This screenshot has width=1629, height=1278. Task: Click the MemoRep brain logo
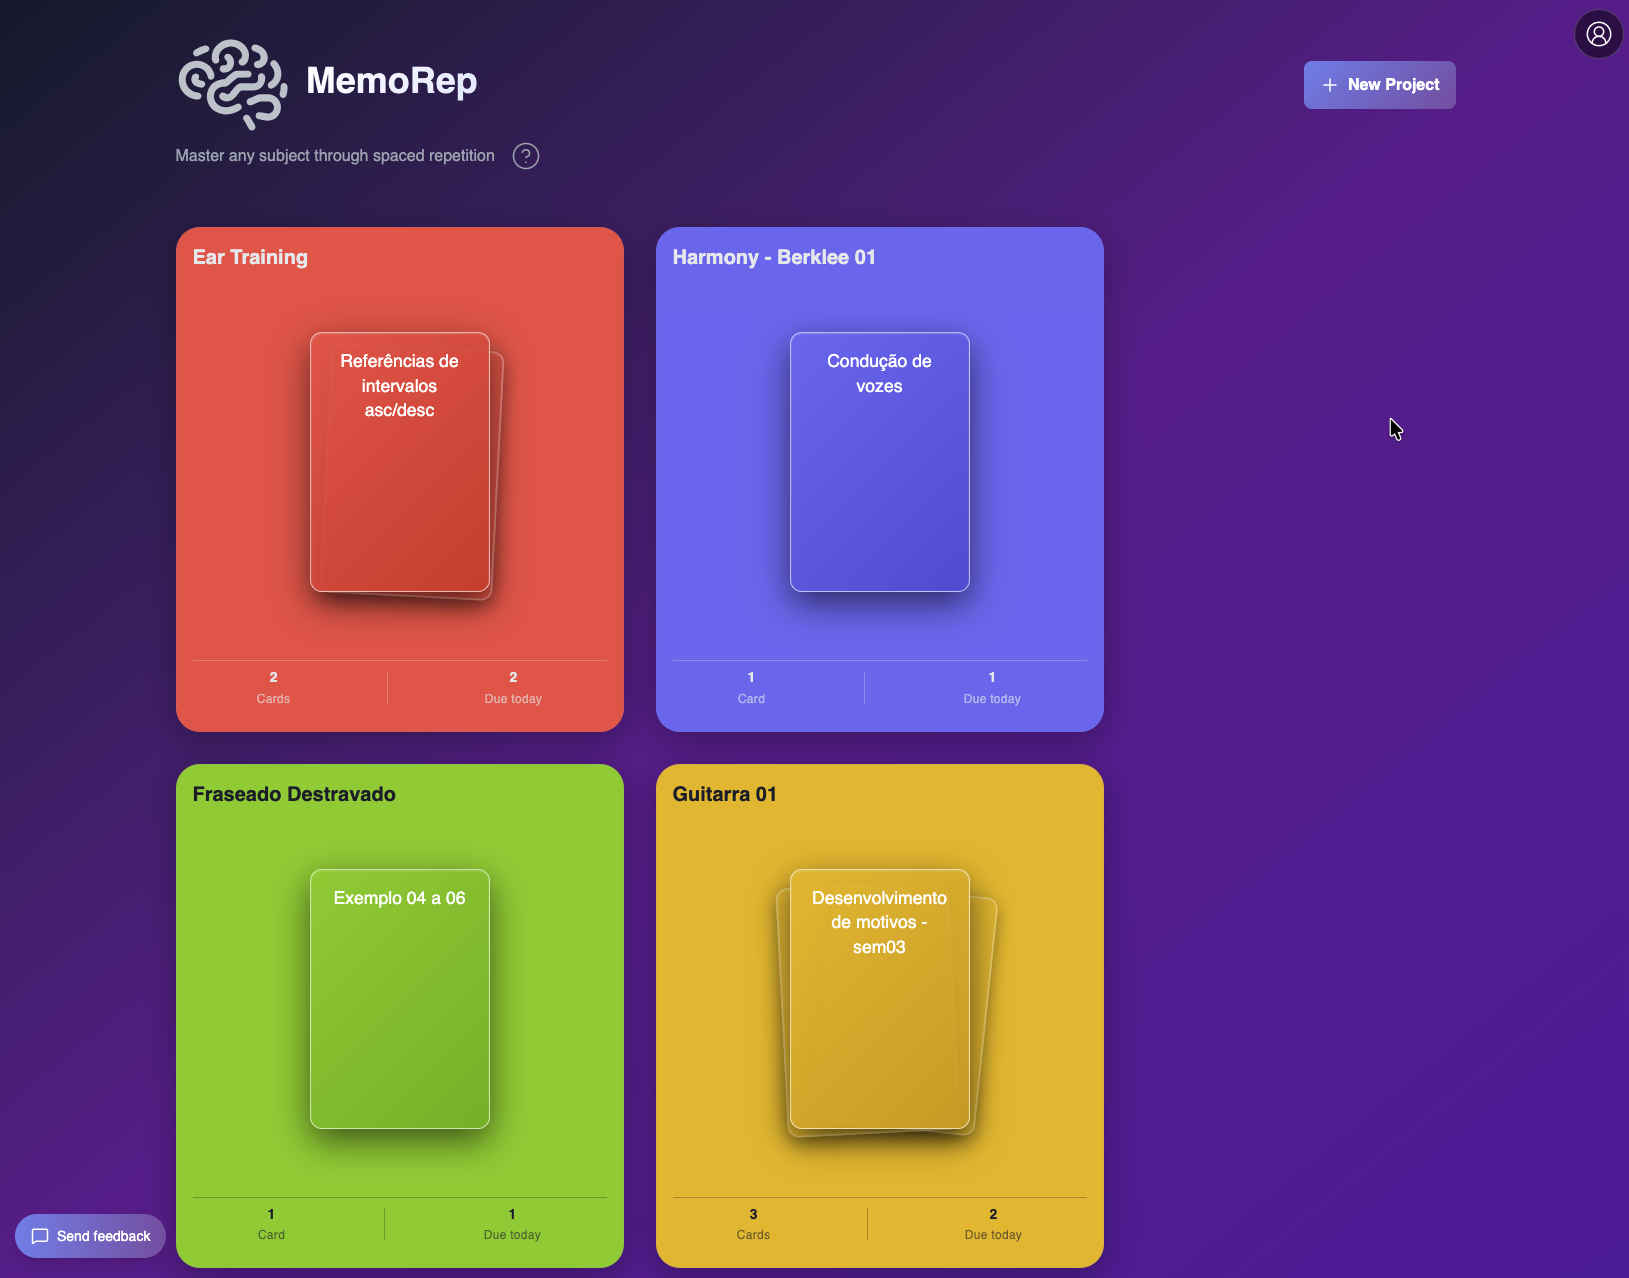pyautogui.click(x=231, y=80)
